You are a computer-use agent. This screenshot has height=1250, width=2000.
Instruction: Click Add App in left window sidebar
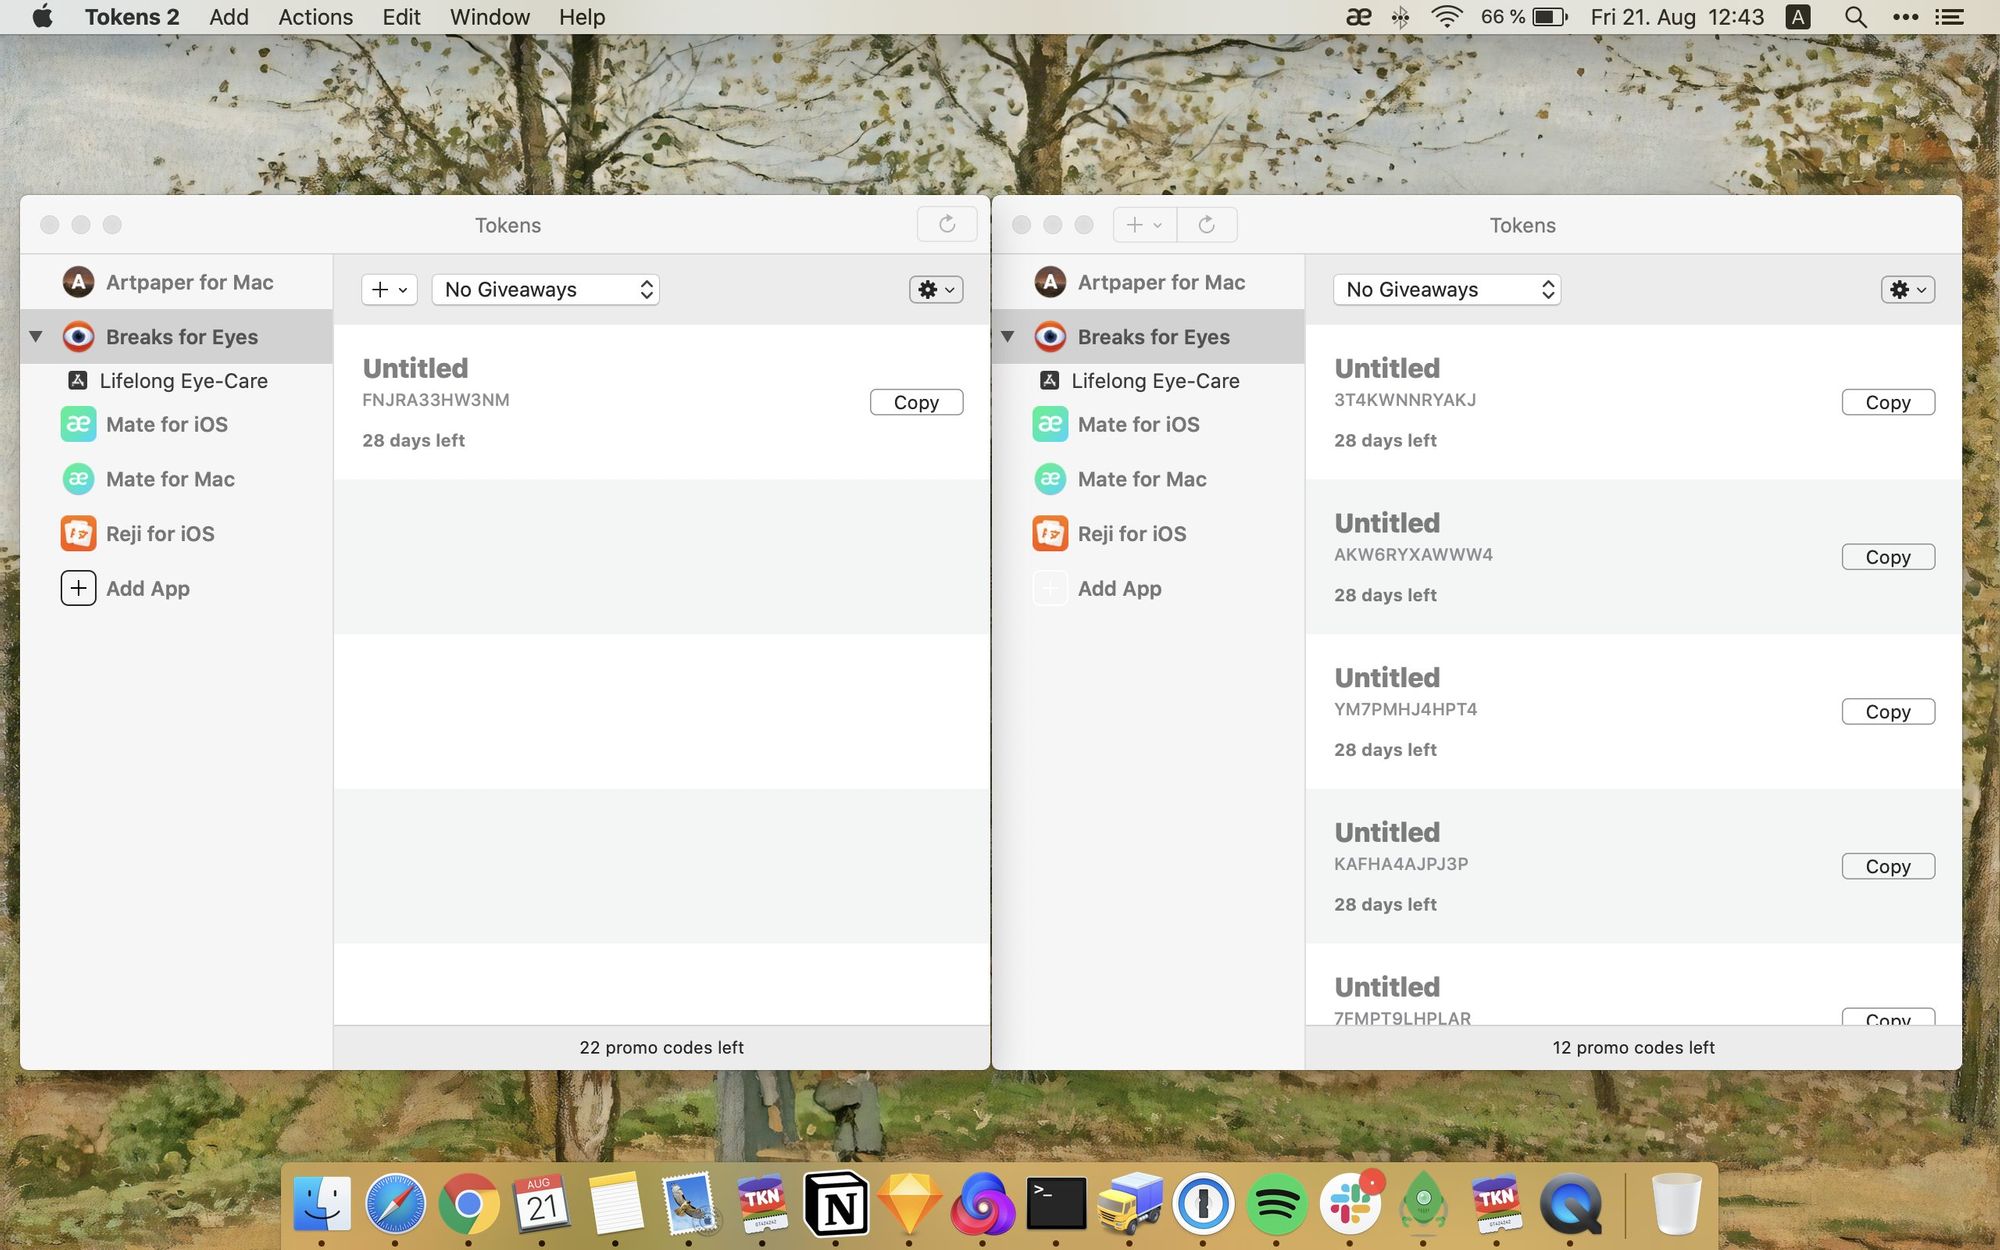point(176,588)
